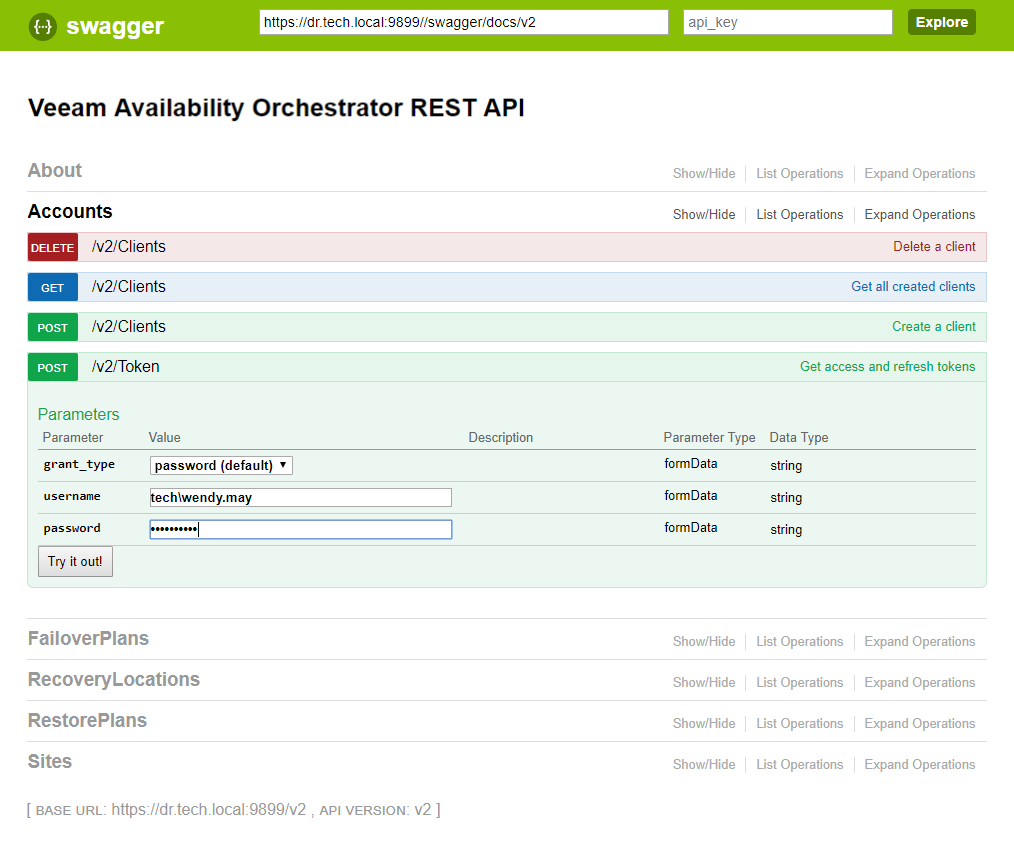This screenshot has width=1014, height=855.
Task: Click the 'Delete a client' description
Action: pyautogui.click(x=934, y=246)
